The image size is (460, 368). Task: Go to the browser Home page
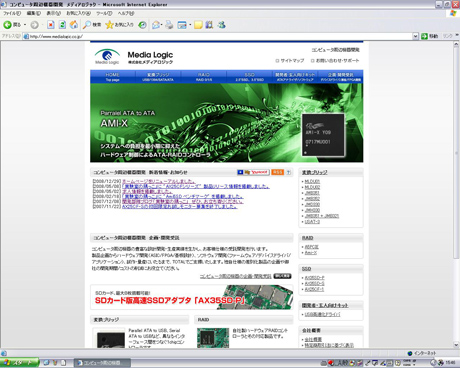click(74, 25)
